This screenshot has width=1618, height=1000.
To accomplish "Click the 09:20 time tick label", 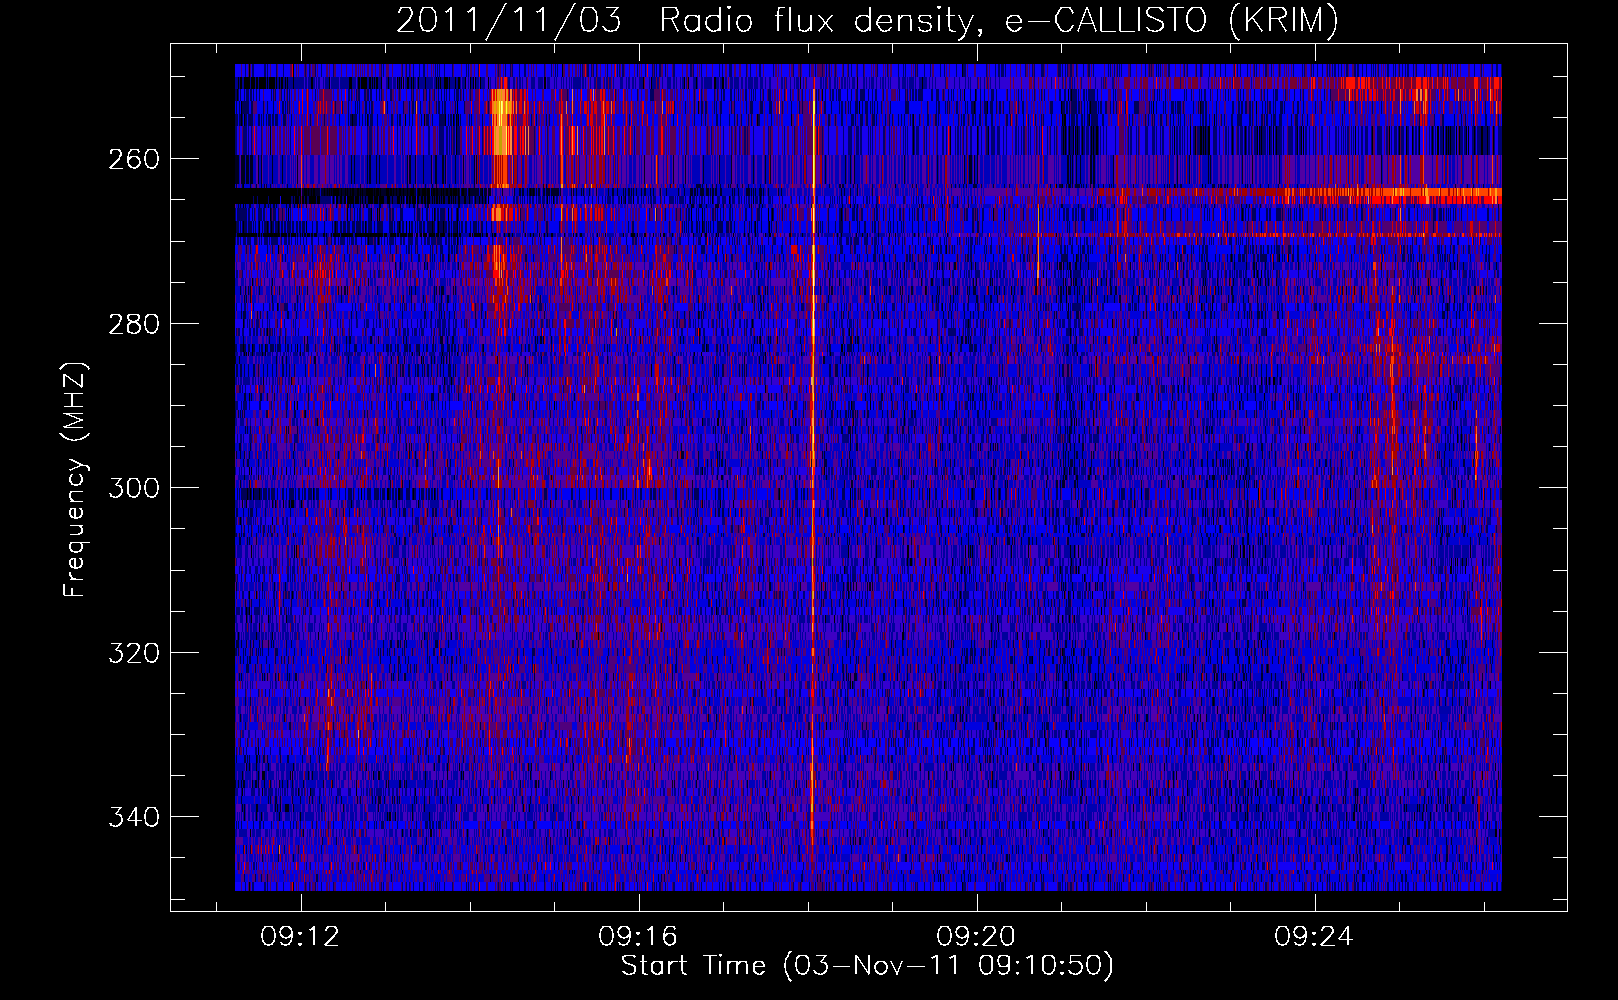I will (976, 937).
